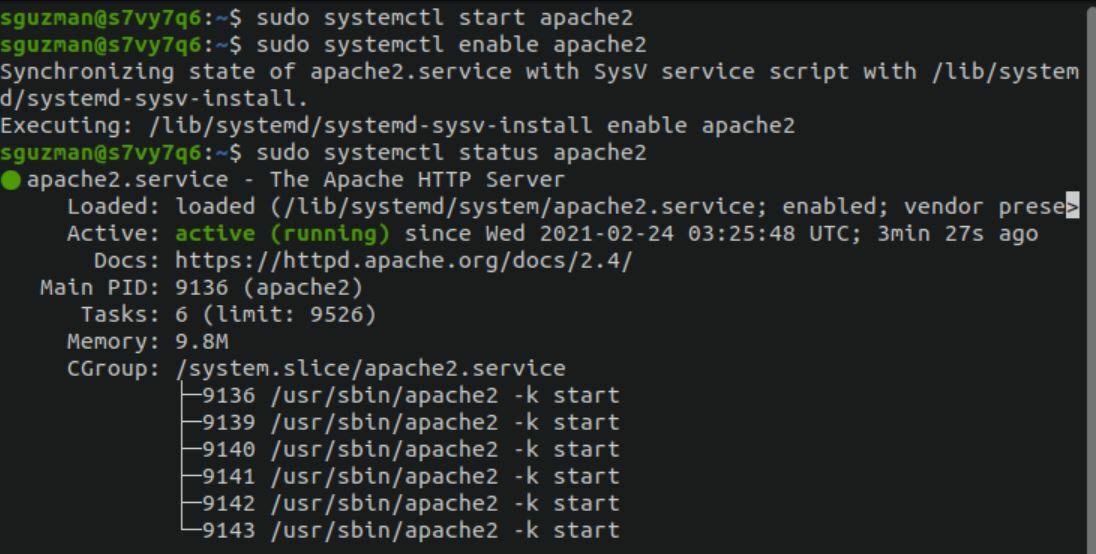Select process 9136 in the CGroup tree

(x=228, y=396)
